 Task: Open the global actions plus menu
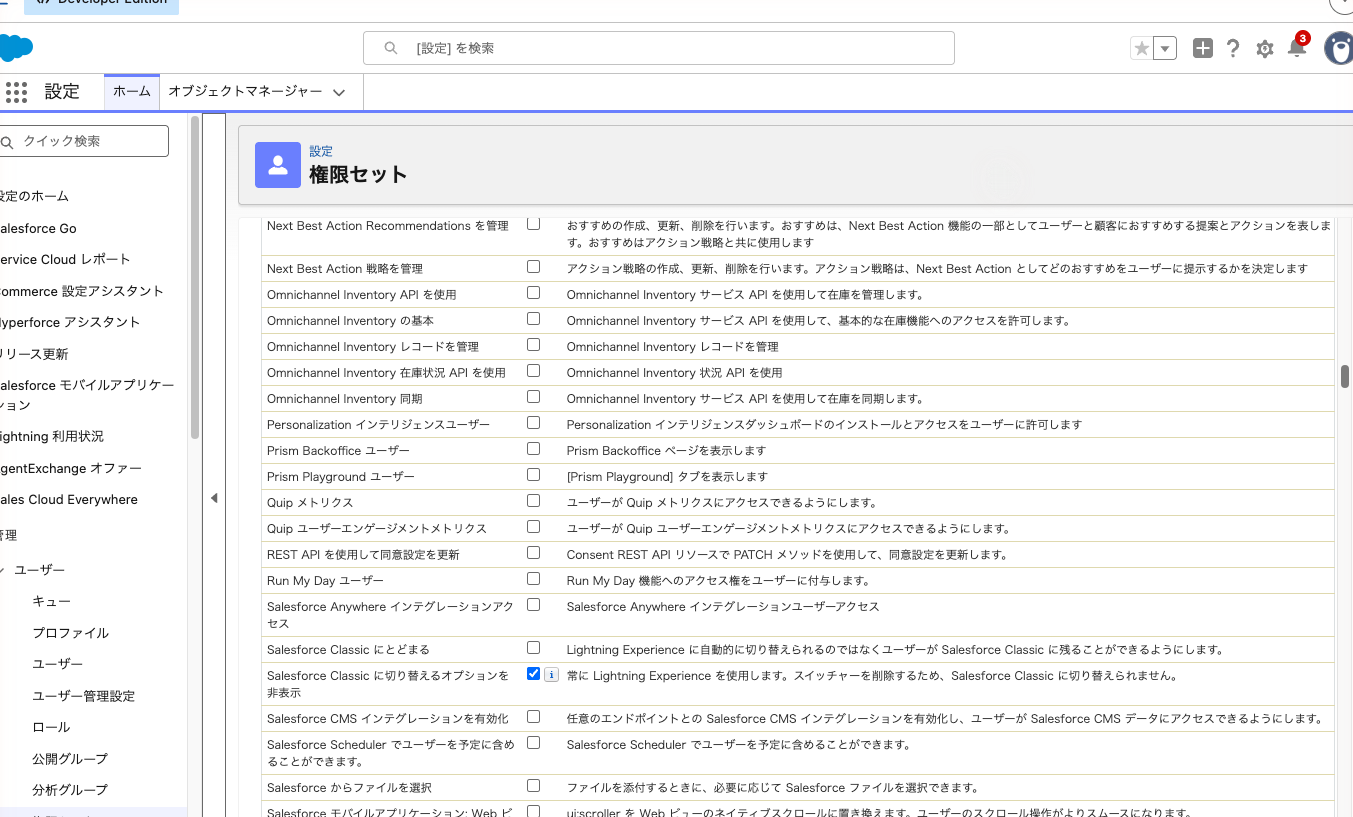point(1203,48)
